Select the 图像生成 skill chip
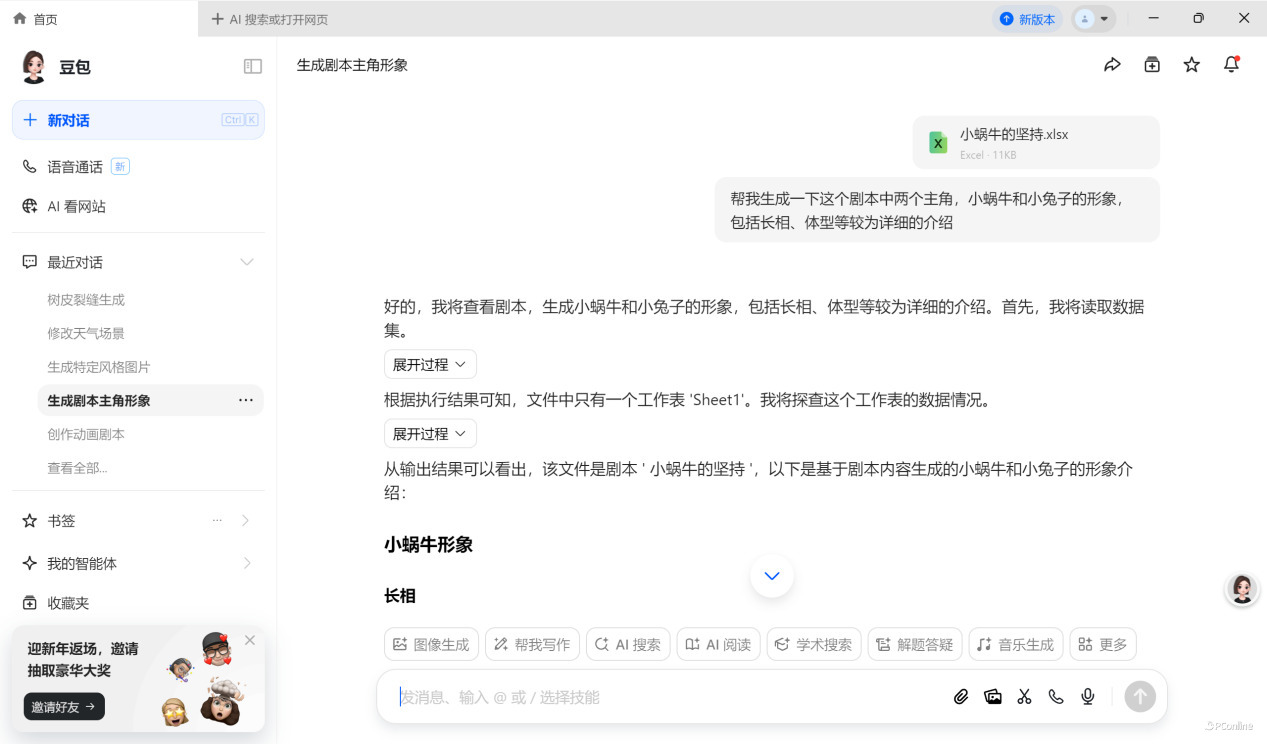This screenshot has height=744, width=1267. 431,645
